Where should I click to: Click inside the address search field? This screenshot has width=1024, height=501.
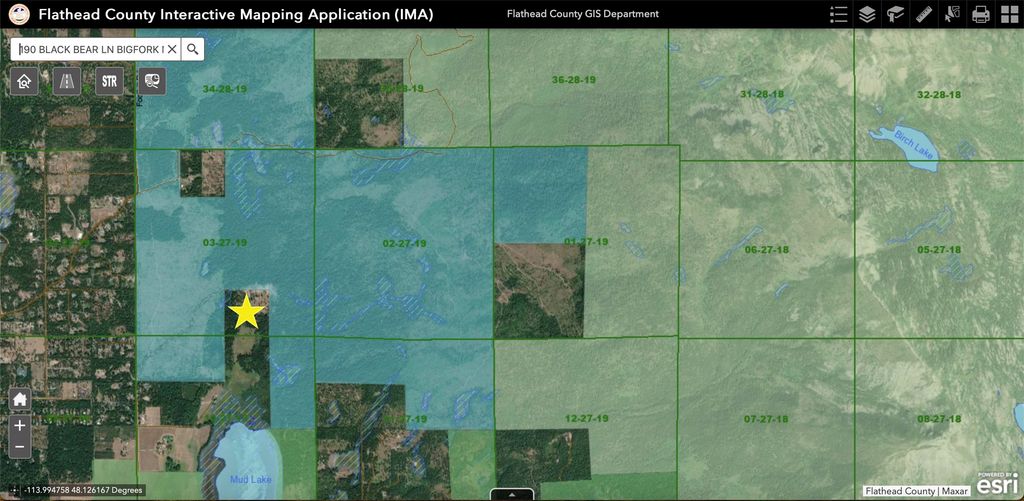tap(88, 49)
